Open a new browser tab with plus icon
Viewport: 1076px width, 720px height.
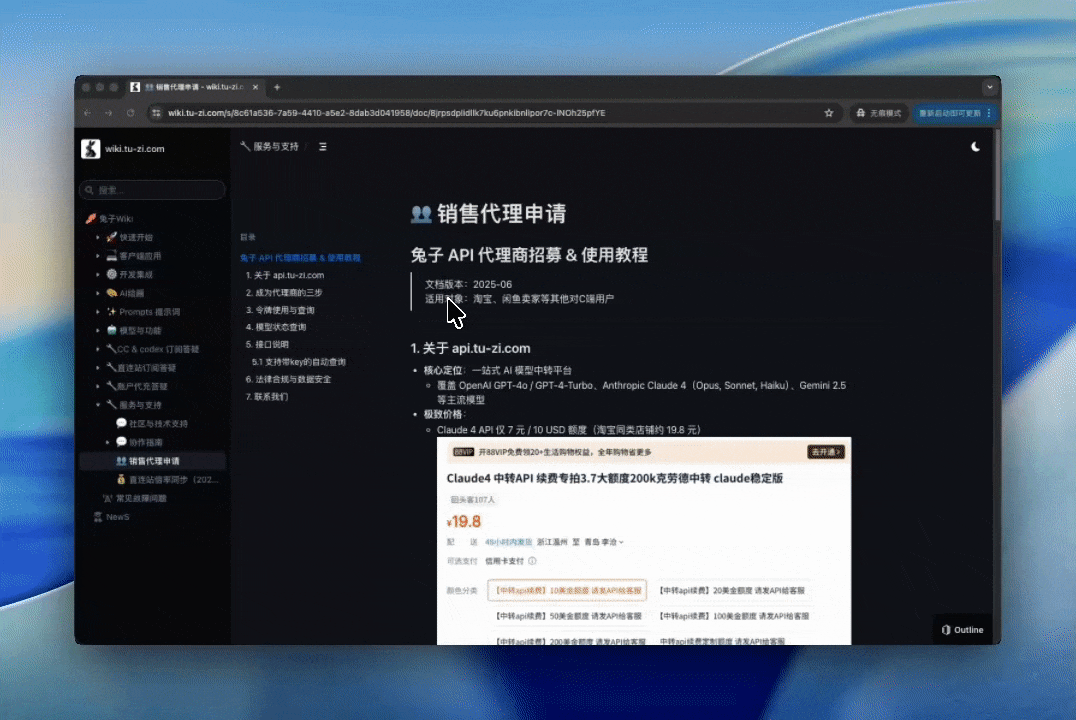[277, 87]
